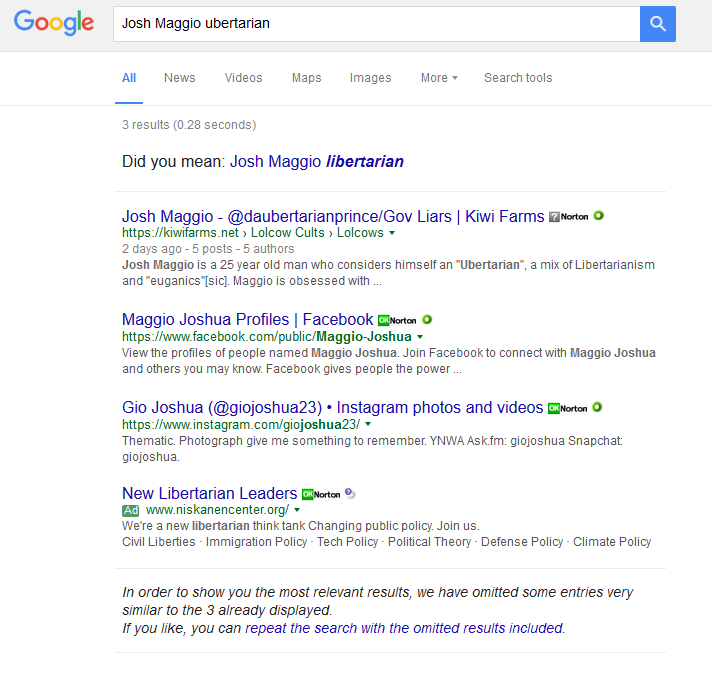
Task: Switch to the Videos tab
Action: click(243, 78)
